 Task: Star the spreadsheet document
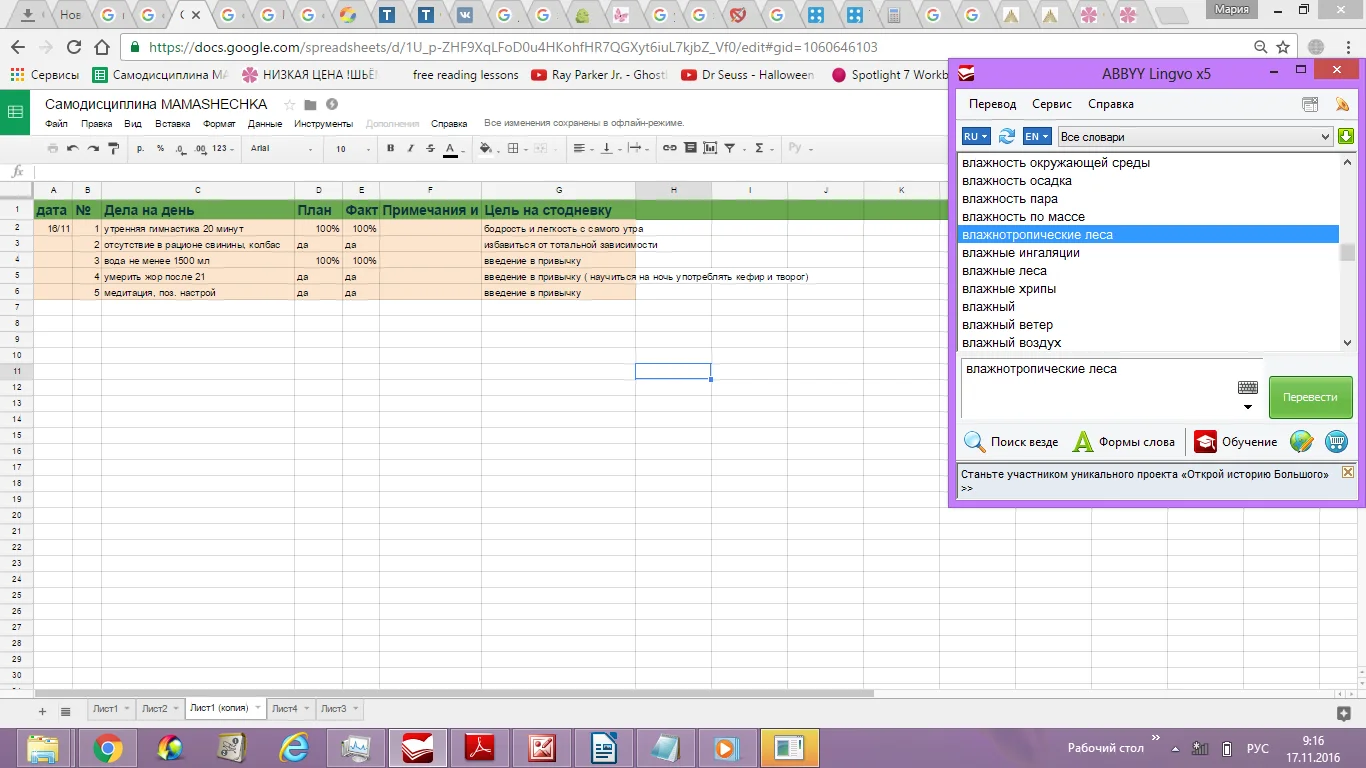(x=290, y=105)
